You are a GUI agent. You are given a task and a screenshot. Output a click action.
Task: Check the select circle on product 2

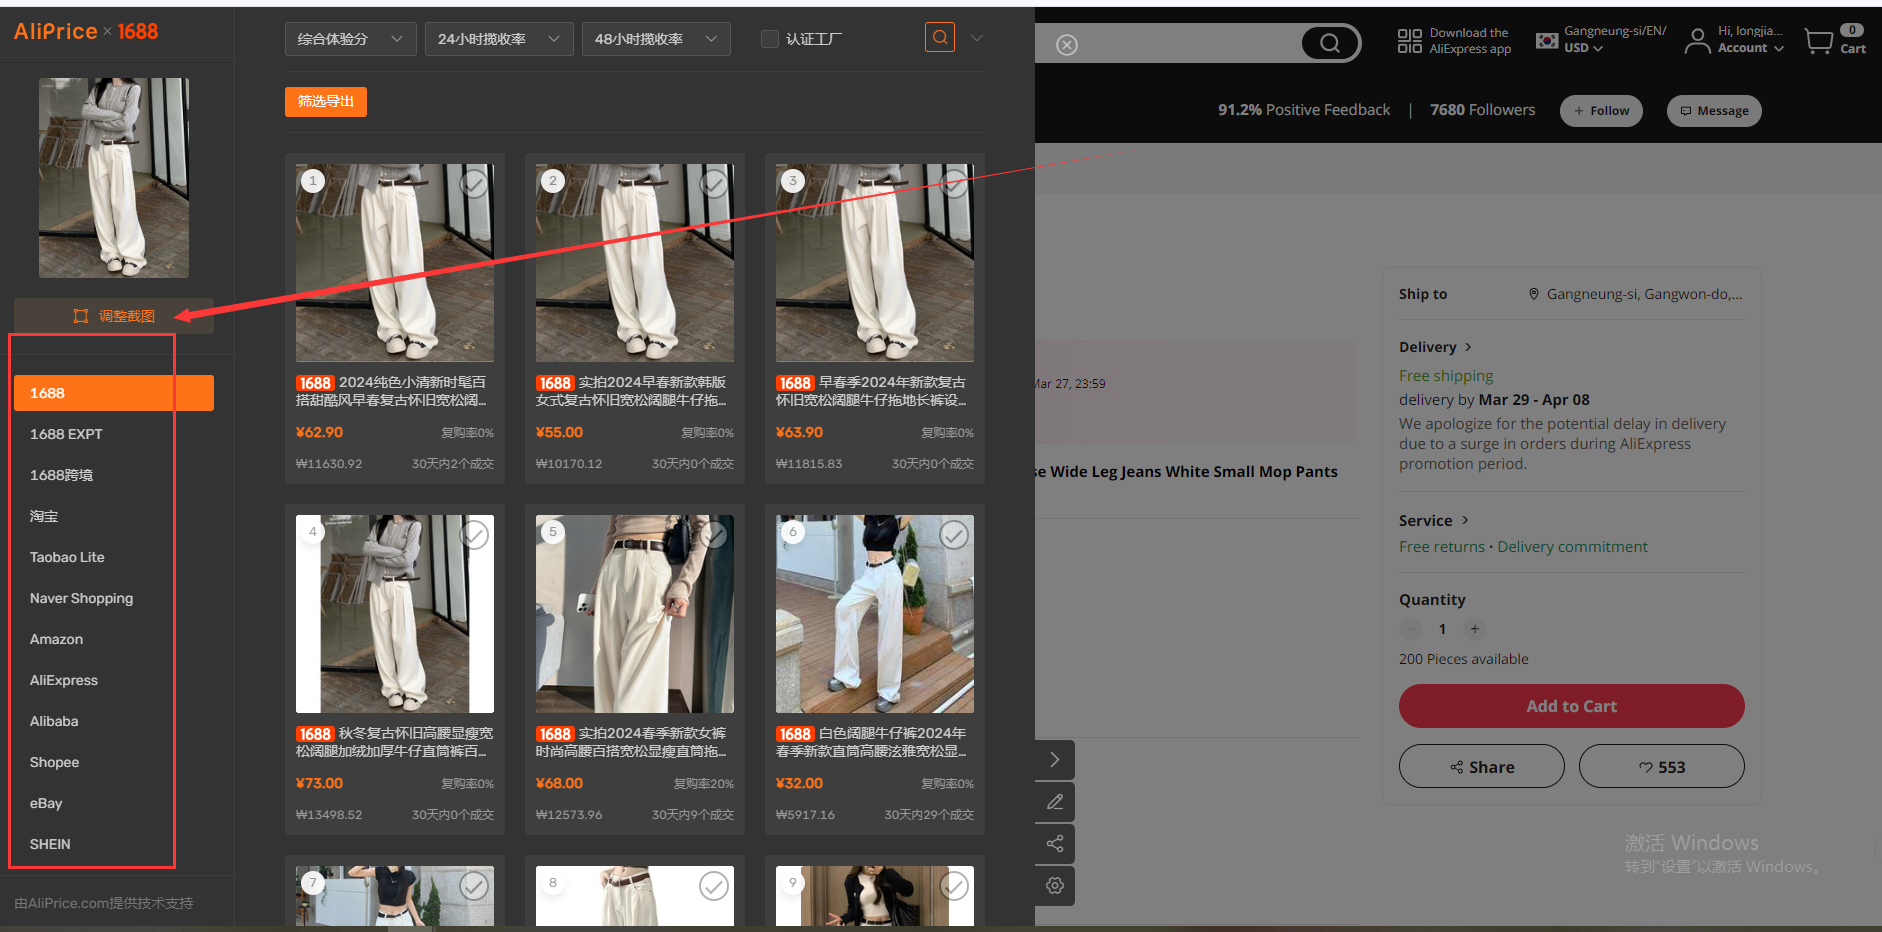[x=714, y=184]
